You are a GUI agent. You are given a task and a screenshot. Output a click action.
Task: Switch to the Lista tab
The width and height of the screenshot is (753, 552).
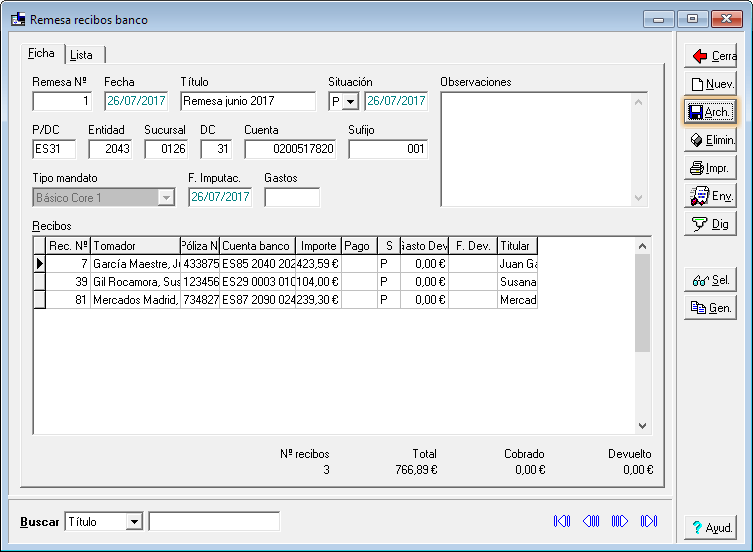83,55
